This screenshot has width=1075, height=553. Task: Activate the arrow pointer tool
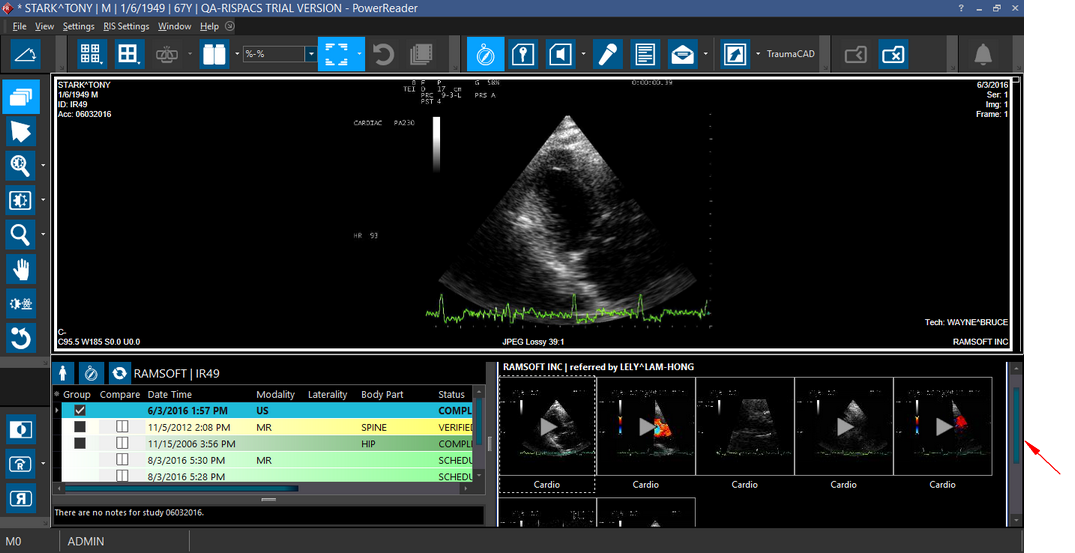21,131
